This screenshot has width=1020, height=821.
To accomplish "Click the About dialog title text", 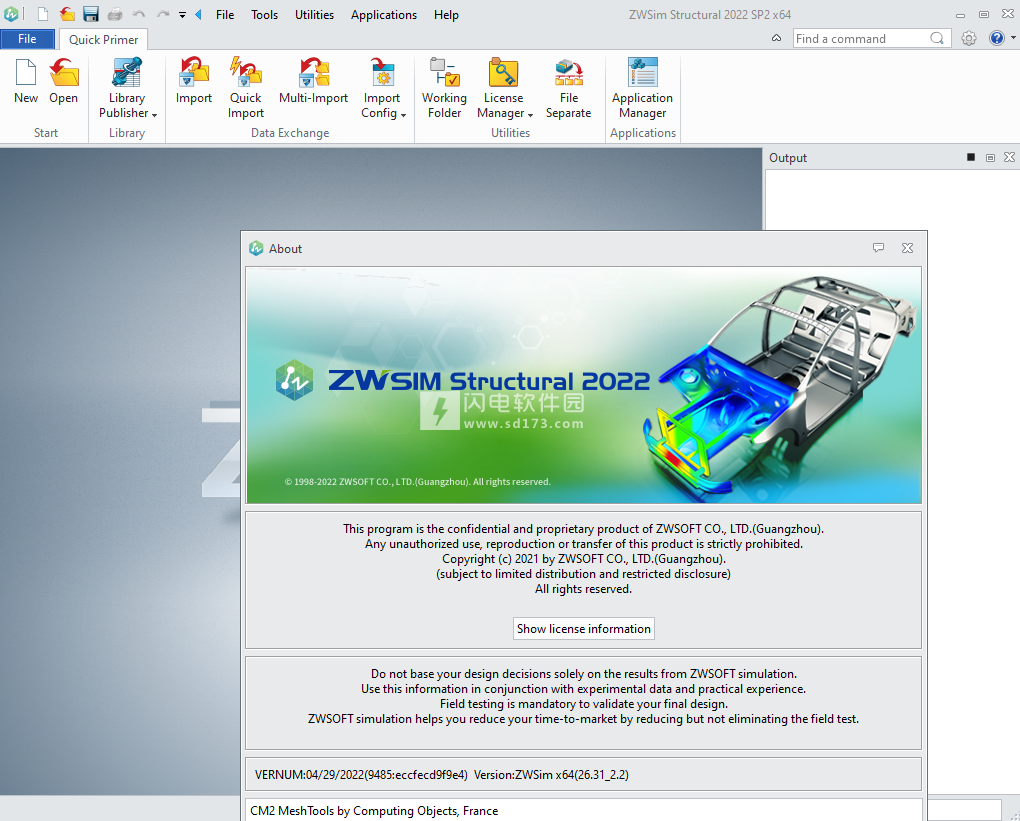I will point(286,249).
